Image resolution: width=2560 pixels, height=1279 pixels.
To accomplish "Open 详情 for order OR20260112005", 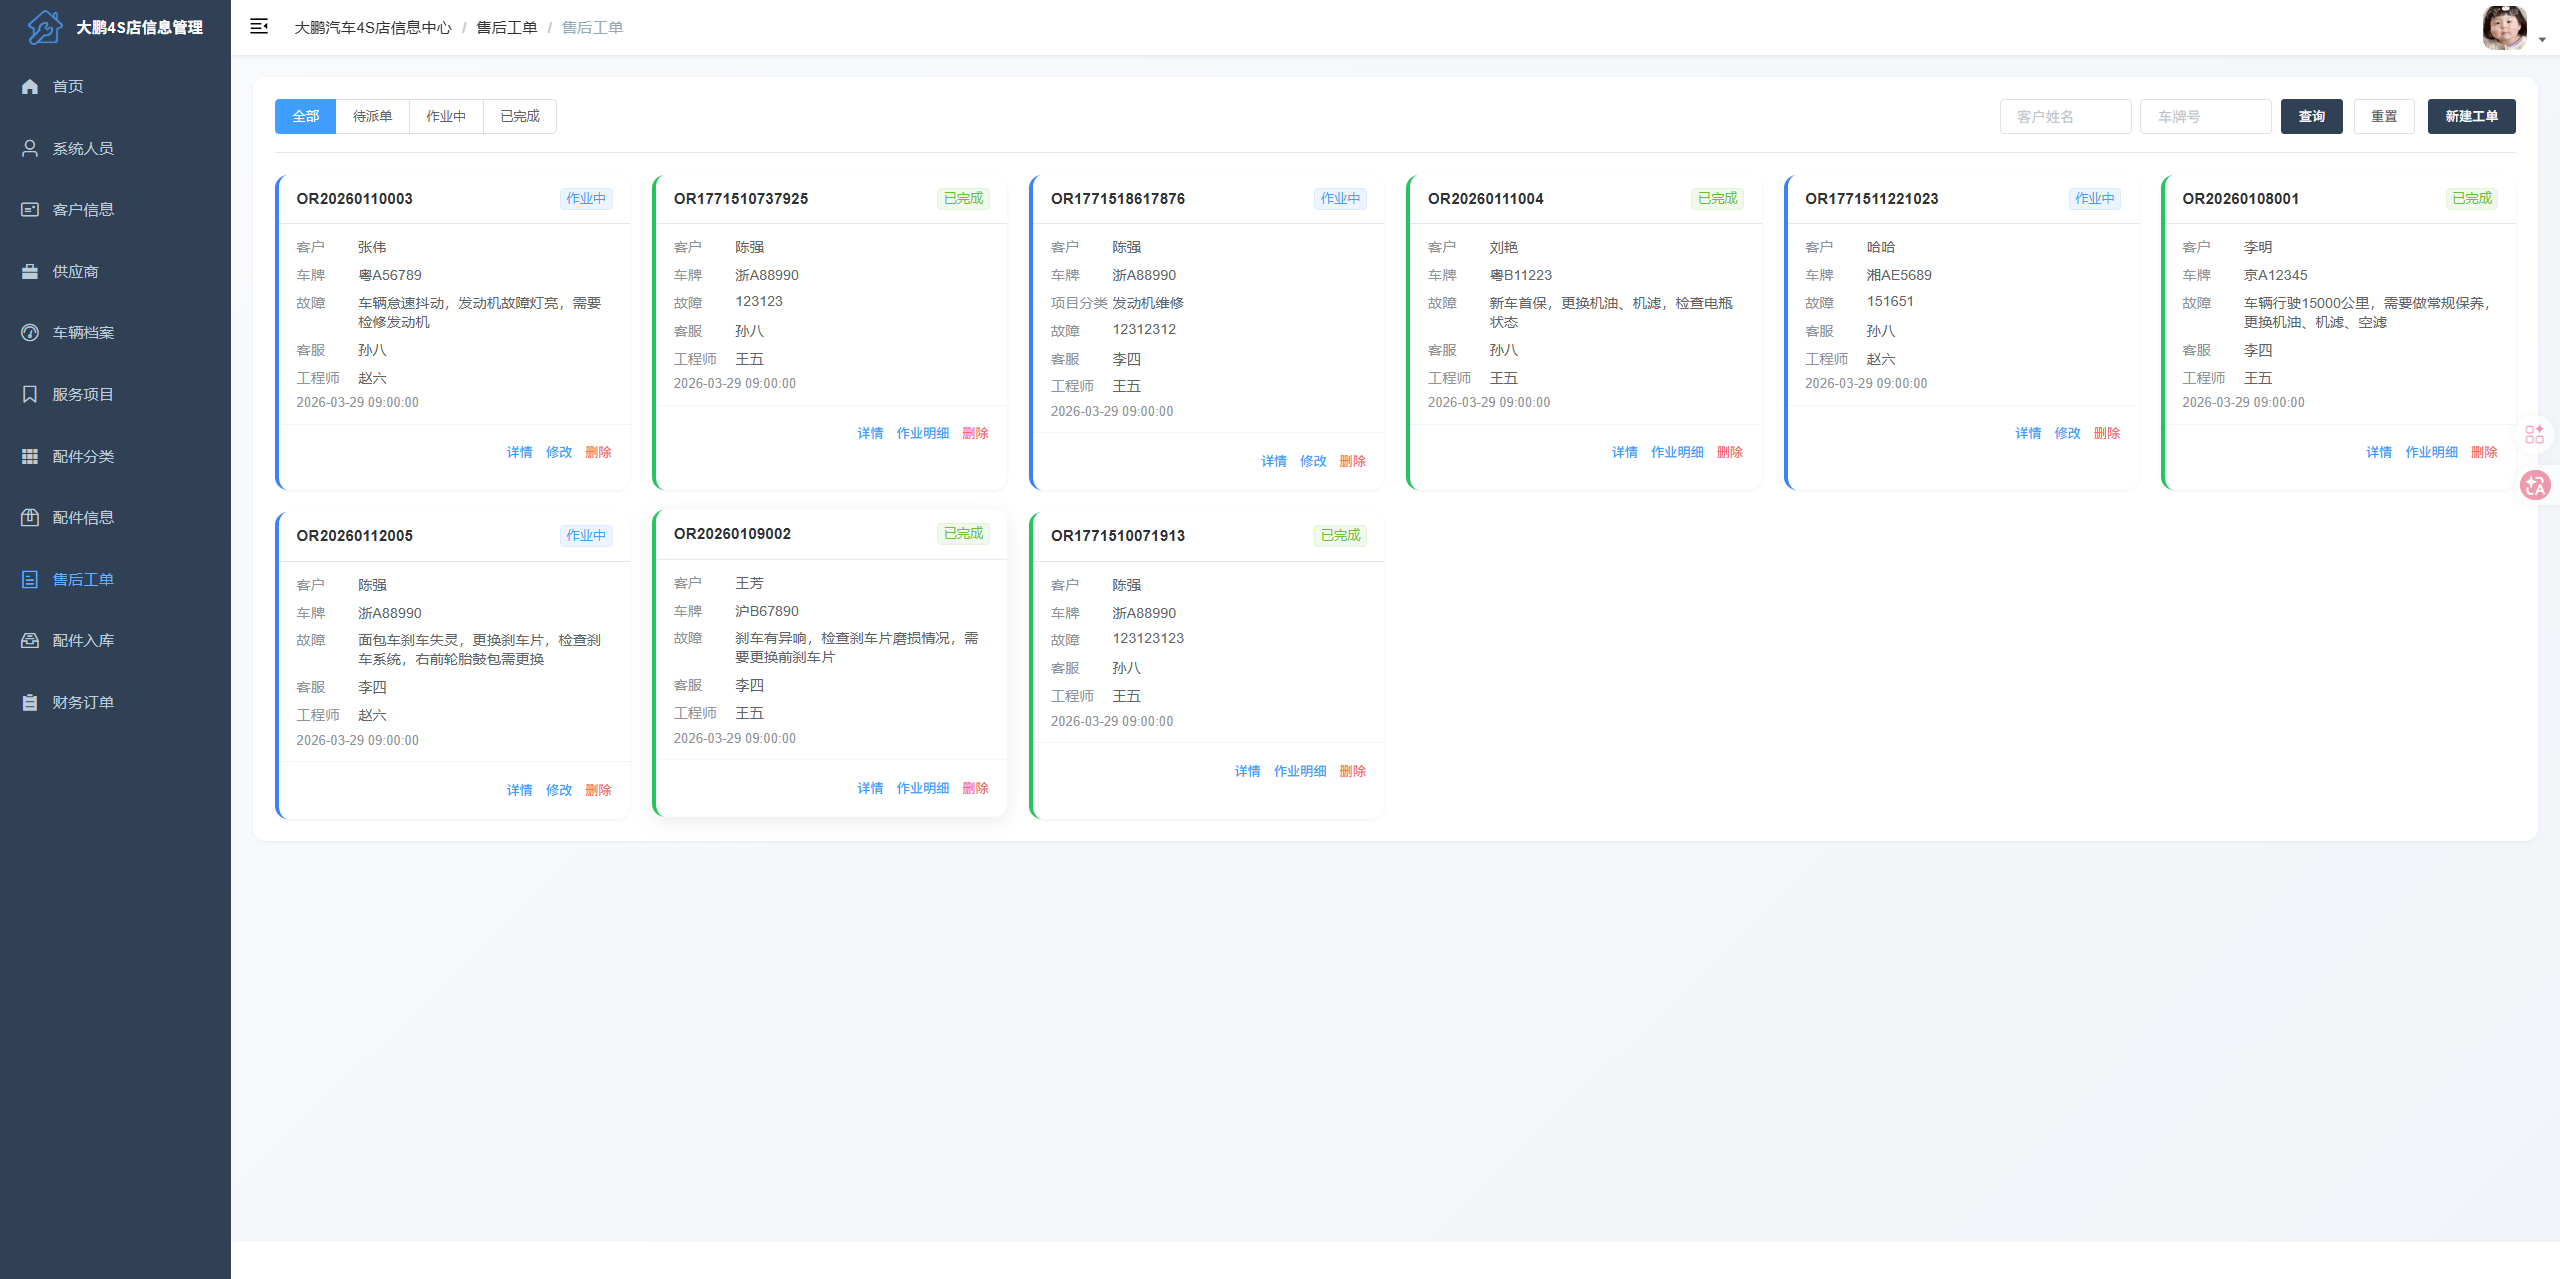I will [x=519, y=791].
